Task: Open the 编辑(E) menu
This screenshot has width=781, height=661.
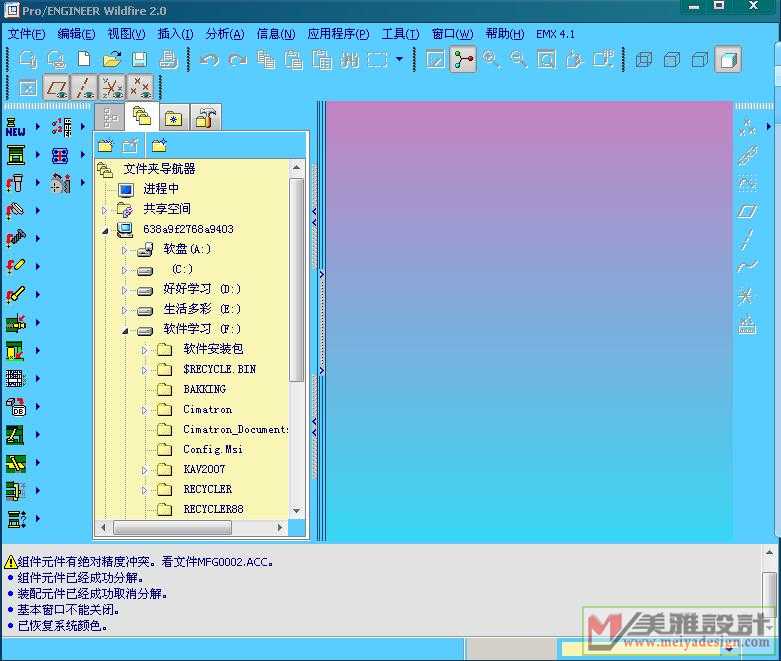Action: [x=76, y=34]
